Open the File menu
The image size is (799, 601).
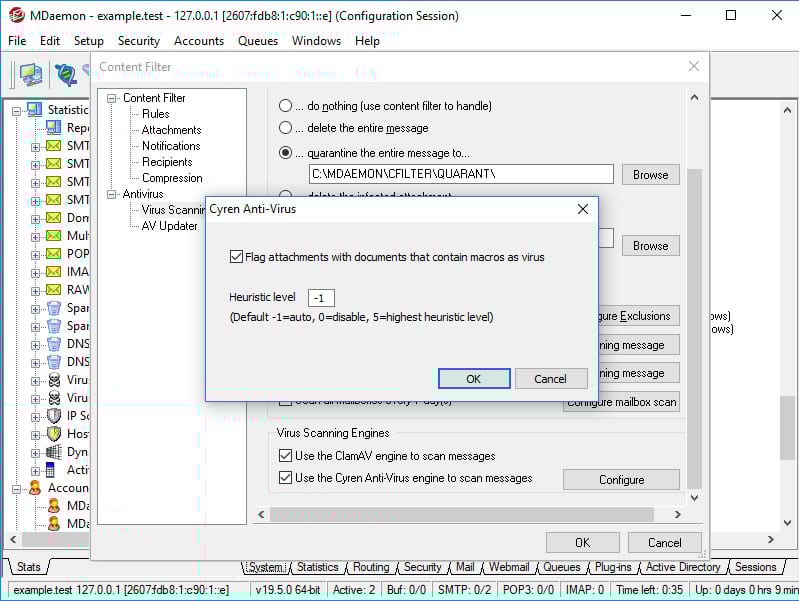(17, 41)
